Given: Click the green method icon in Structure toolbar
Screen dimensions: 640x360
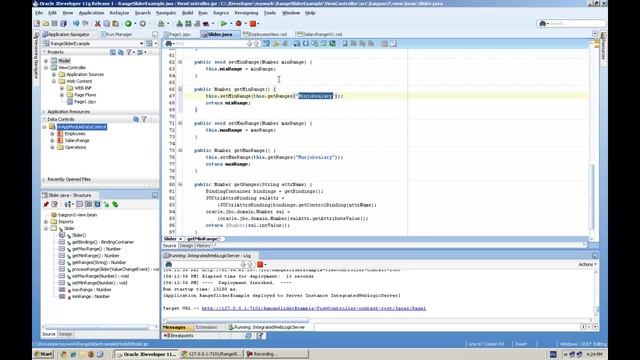Looking at the screenshot, I should [x=115, y=204].
